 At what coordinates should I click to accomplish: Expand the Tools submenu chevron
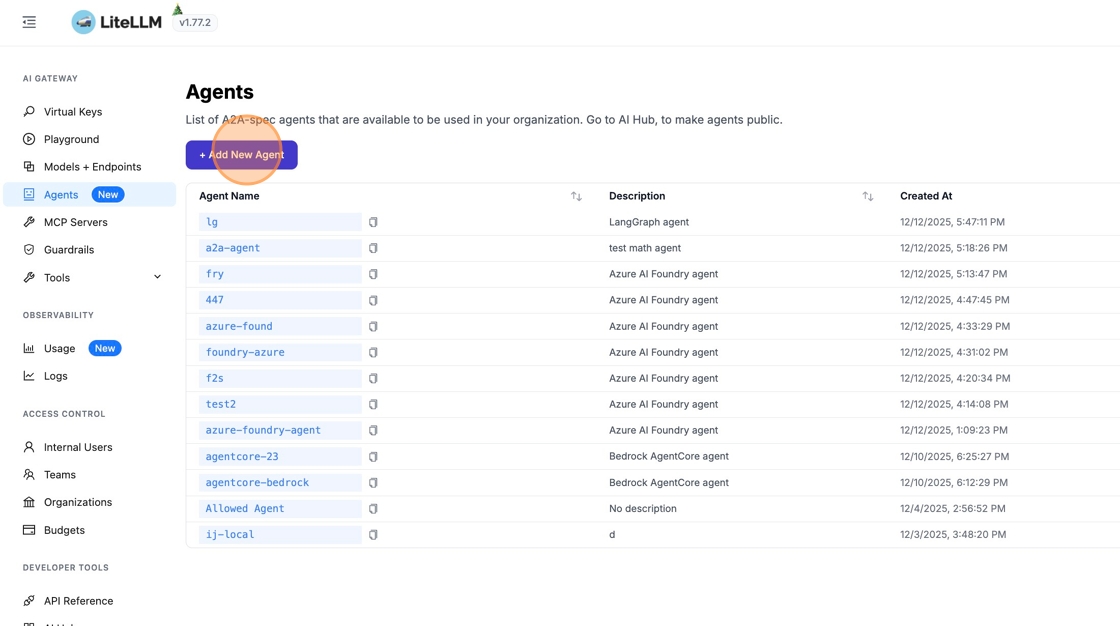(157, 277)
